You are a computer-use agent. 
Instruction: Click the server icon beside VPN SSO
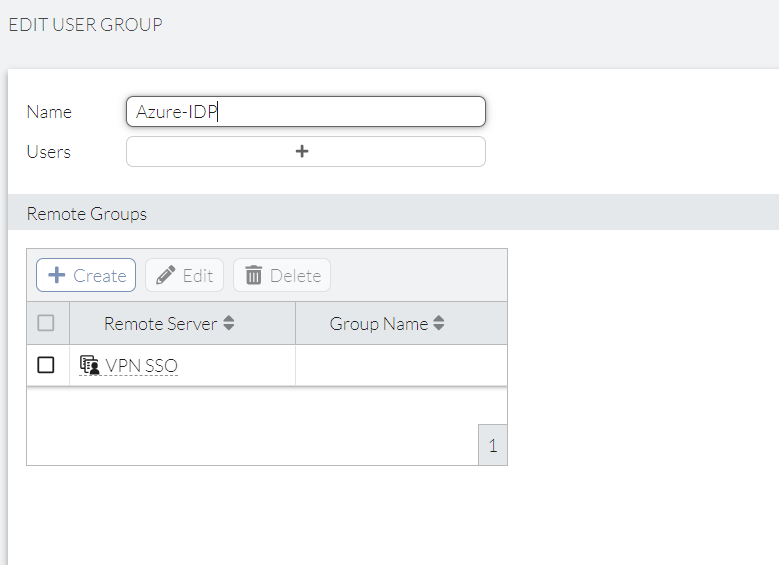coord(90,366)
